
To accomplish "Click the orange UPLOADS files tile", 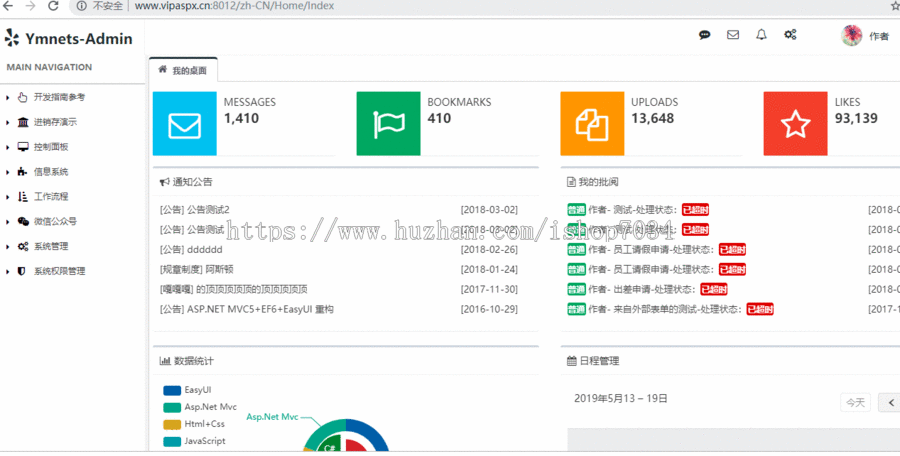I will point(592,123).
